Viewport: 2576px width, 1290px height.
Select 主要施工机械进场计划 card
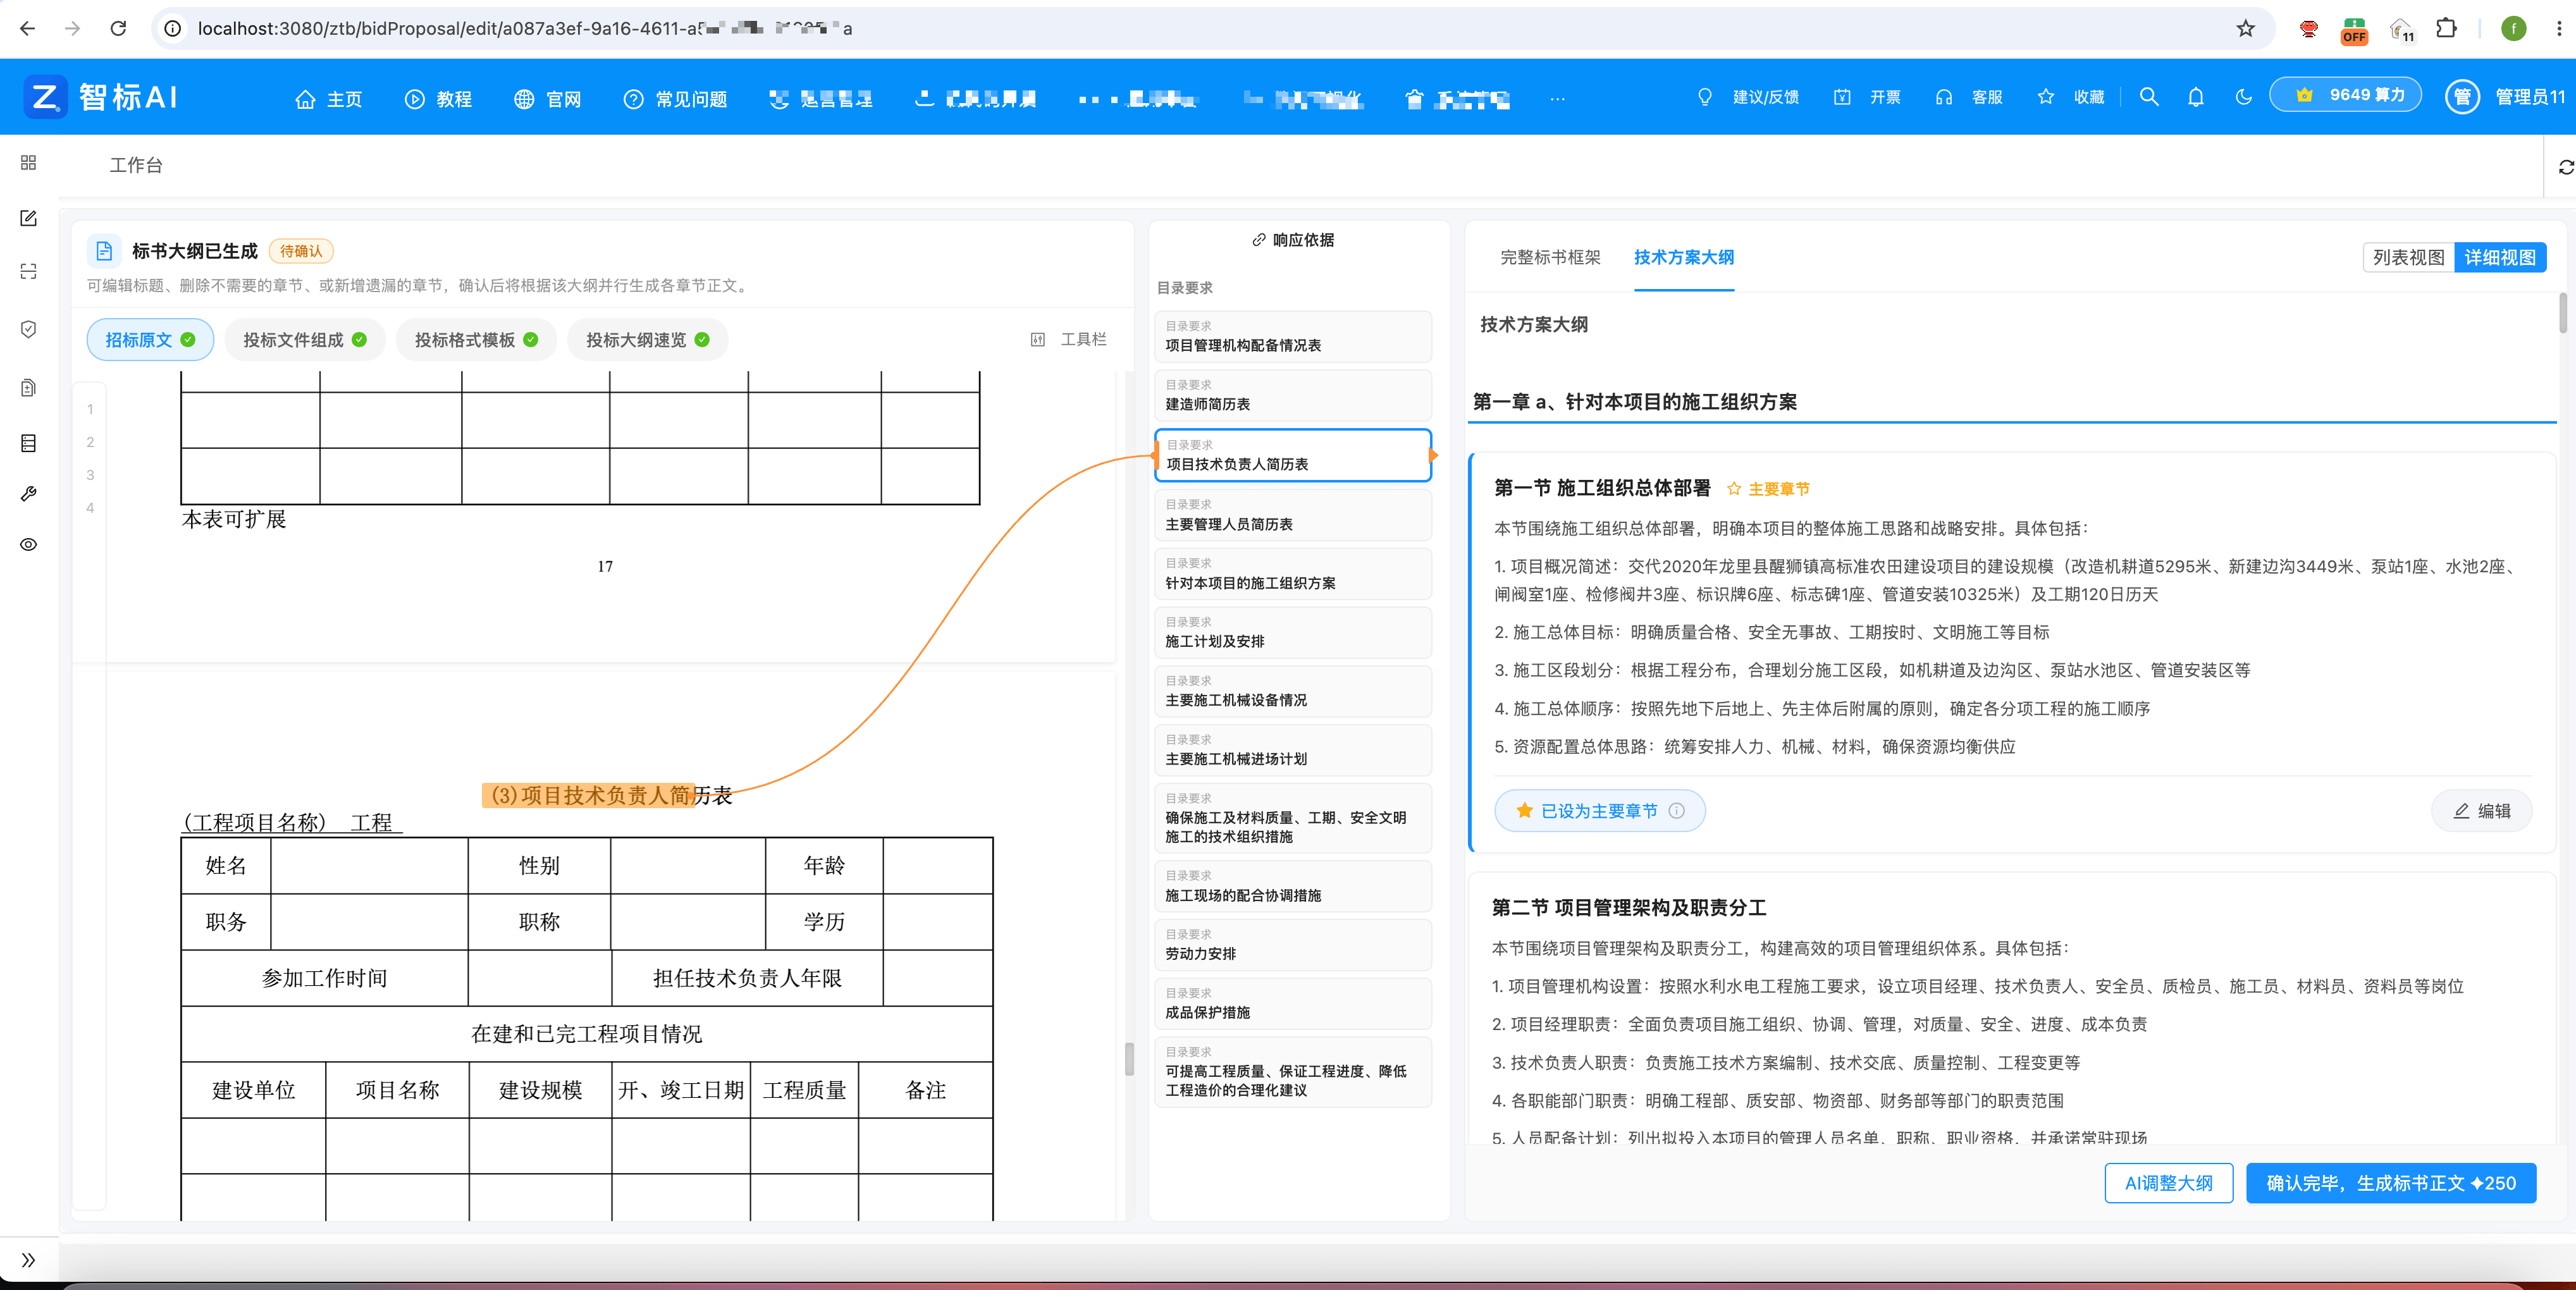pos(1292,750)
